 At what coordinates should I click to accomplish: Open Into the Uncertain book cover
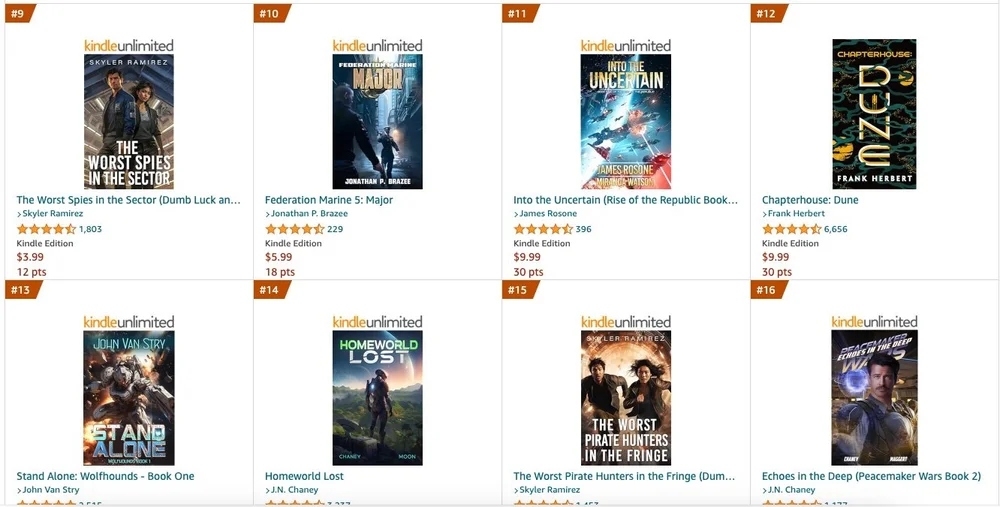pyautogui.click(x=626, y=121)
